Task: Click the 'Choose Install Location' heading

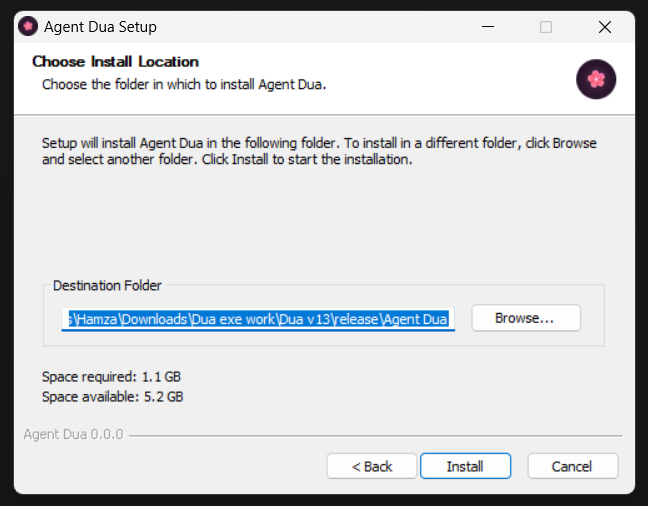Action: click(x=115, y=62)
